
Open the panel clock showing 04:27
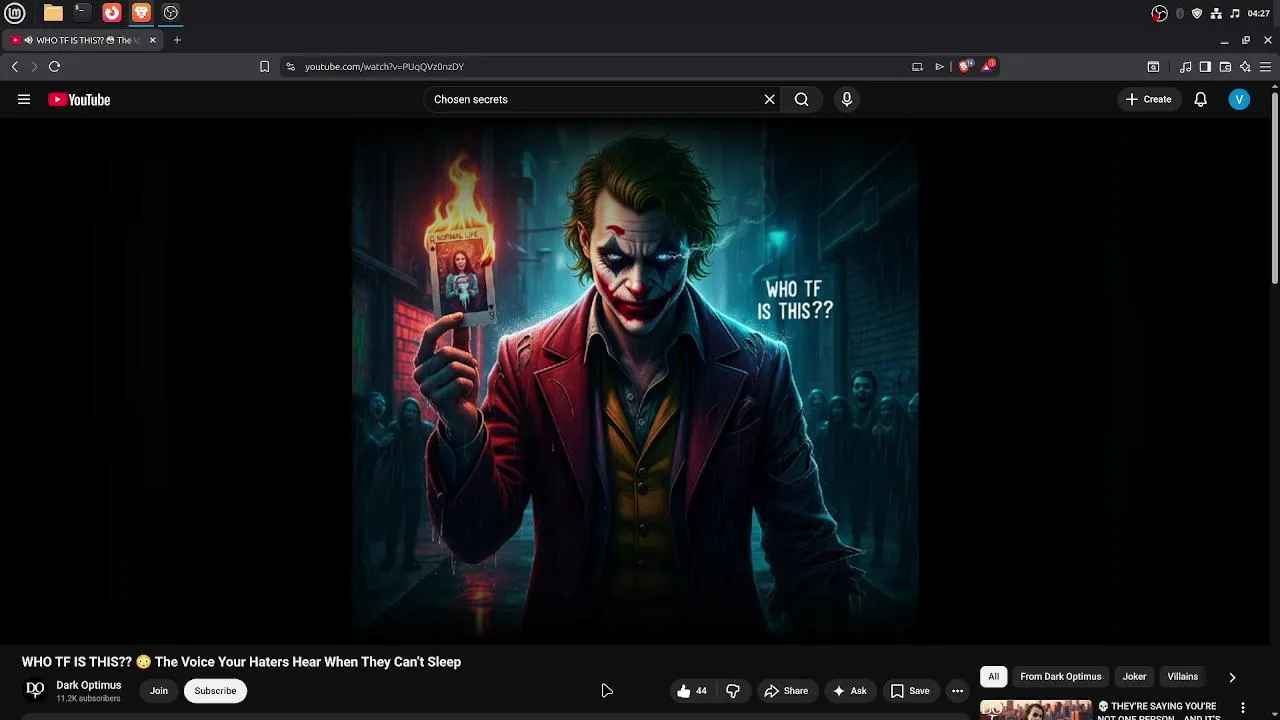[x=1259, y=13]
